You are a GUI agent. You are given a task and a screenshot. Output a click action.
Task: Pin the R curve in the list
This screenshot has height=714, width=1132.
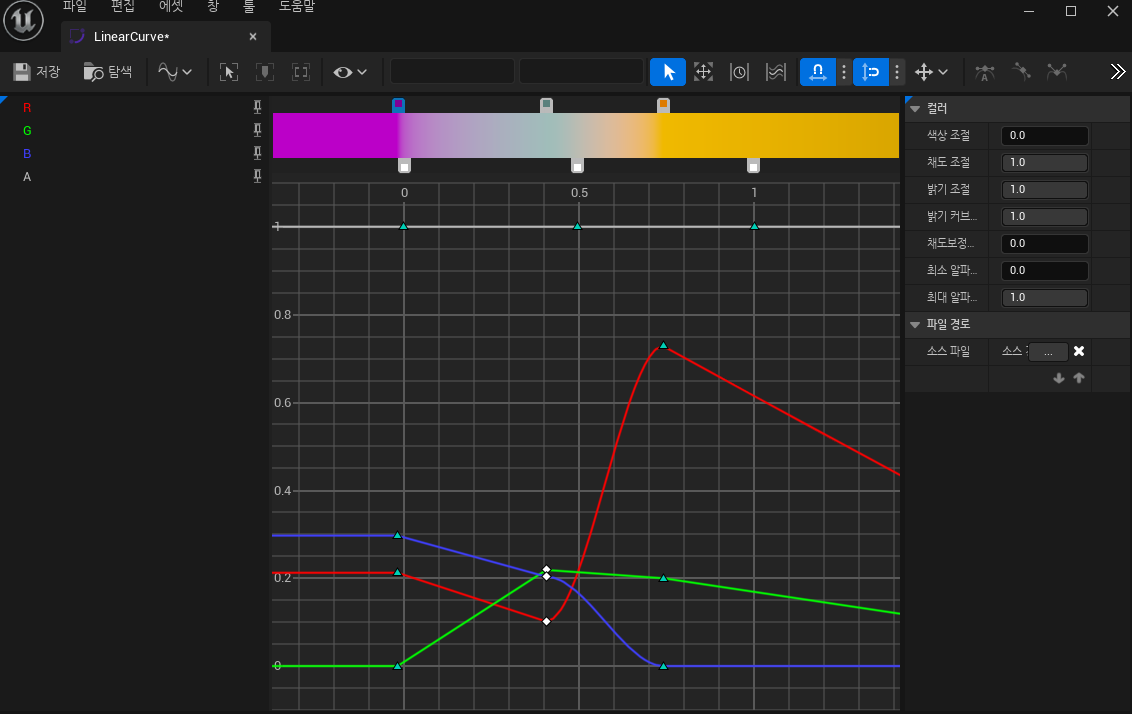tap(257, 107)
